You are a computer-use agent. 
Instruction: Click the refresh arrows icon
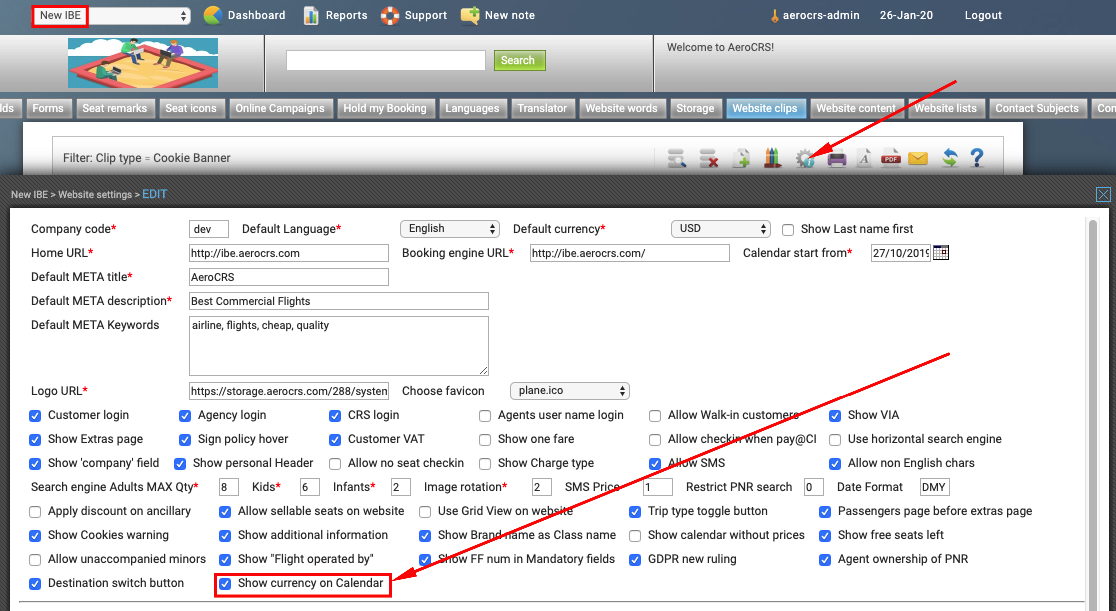point(949,158)
